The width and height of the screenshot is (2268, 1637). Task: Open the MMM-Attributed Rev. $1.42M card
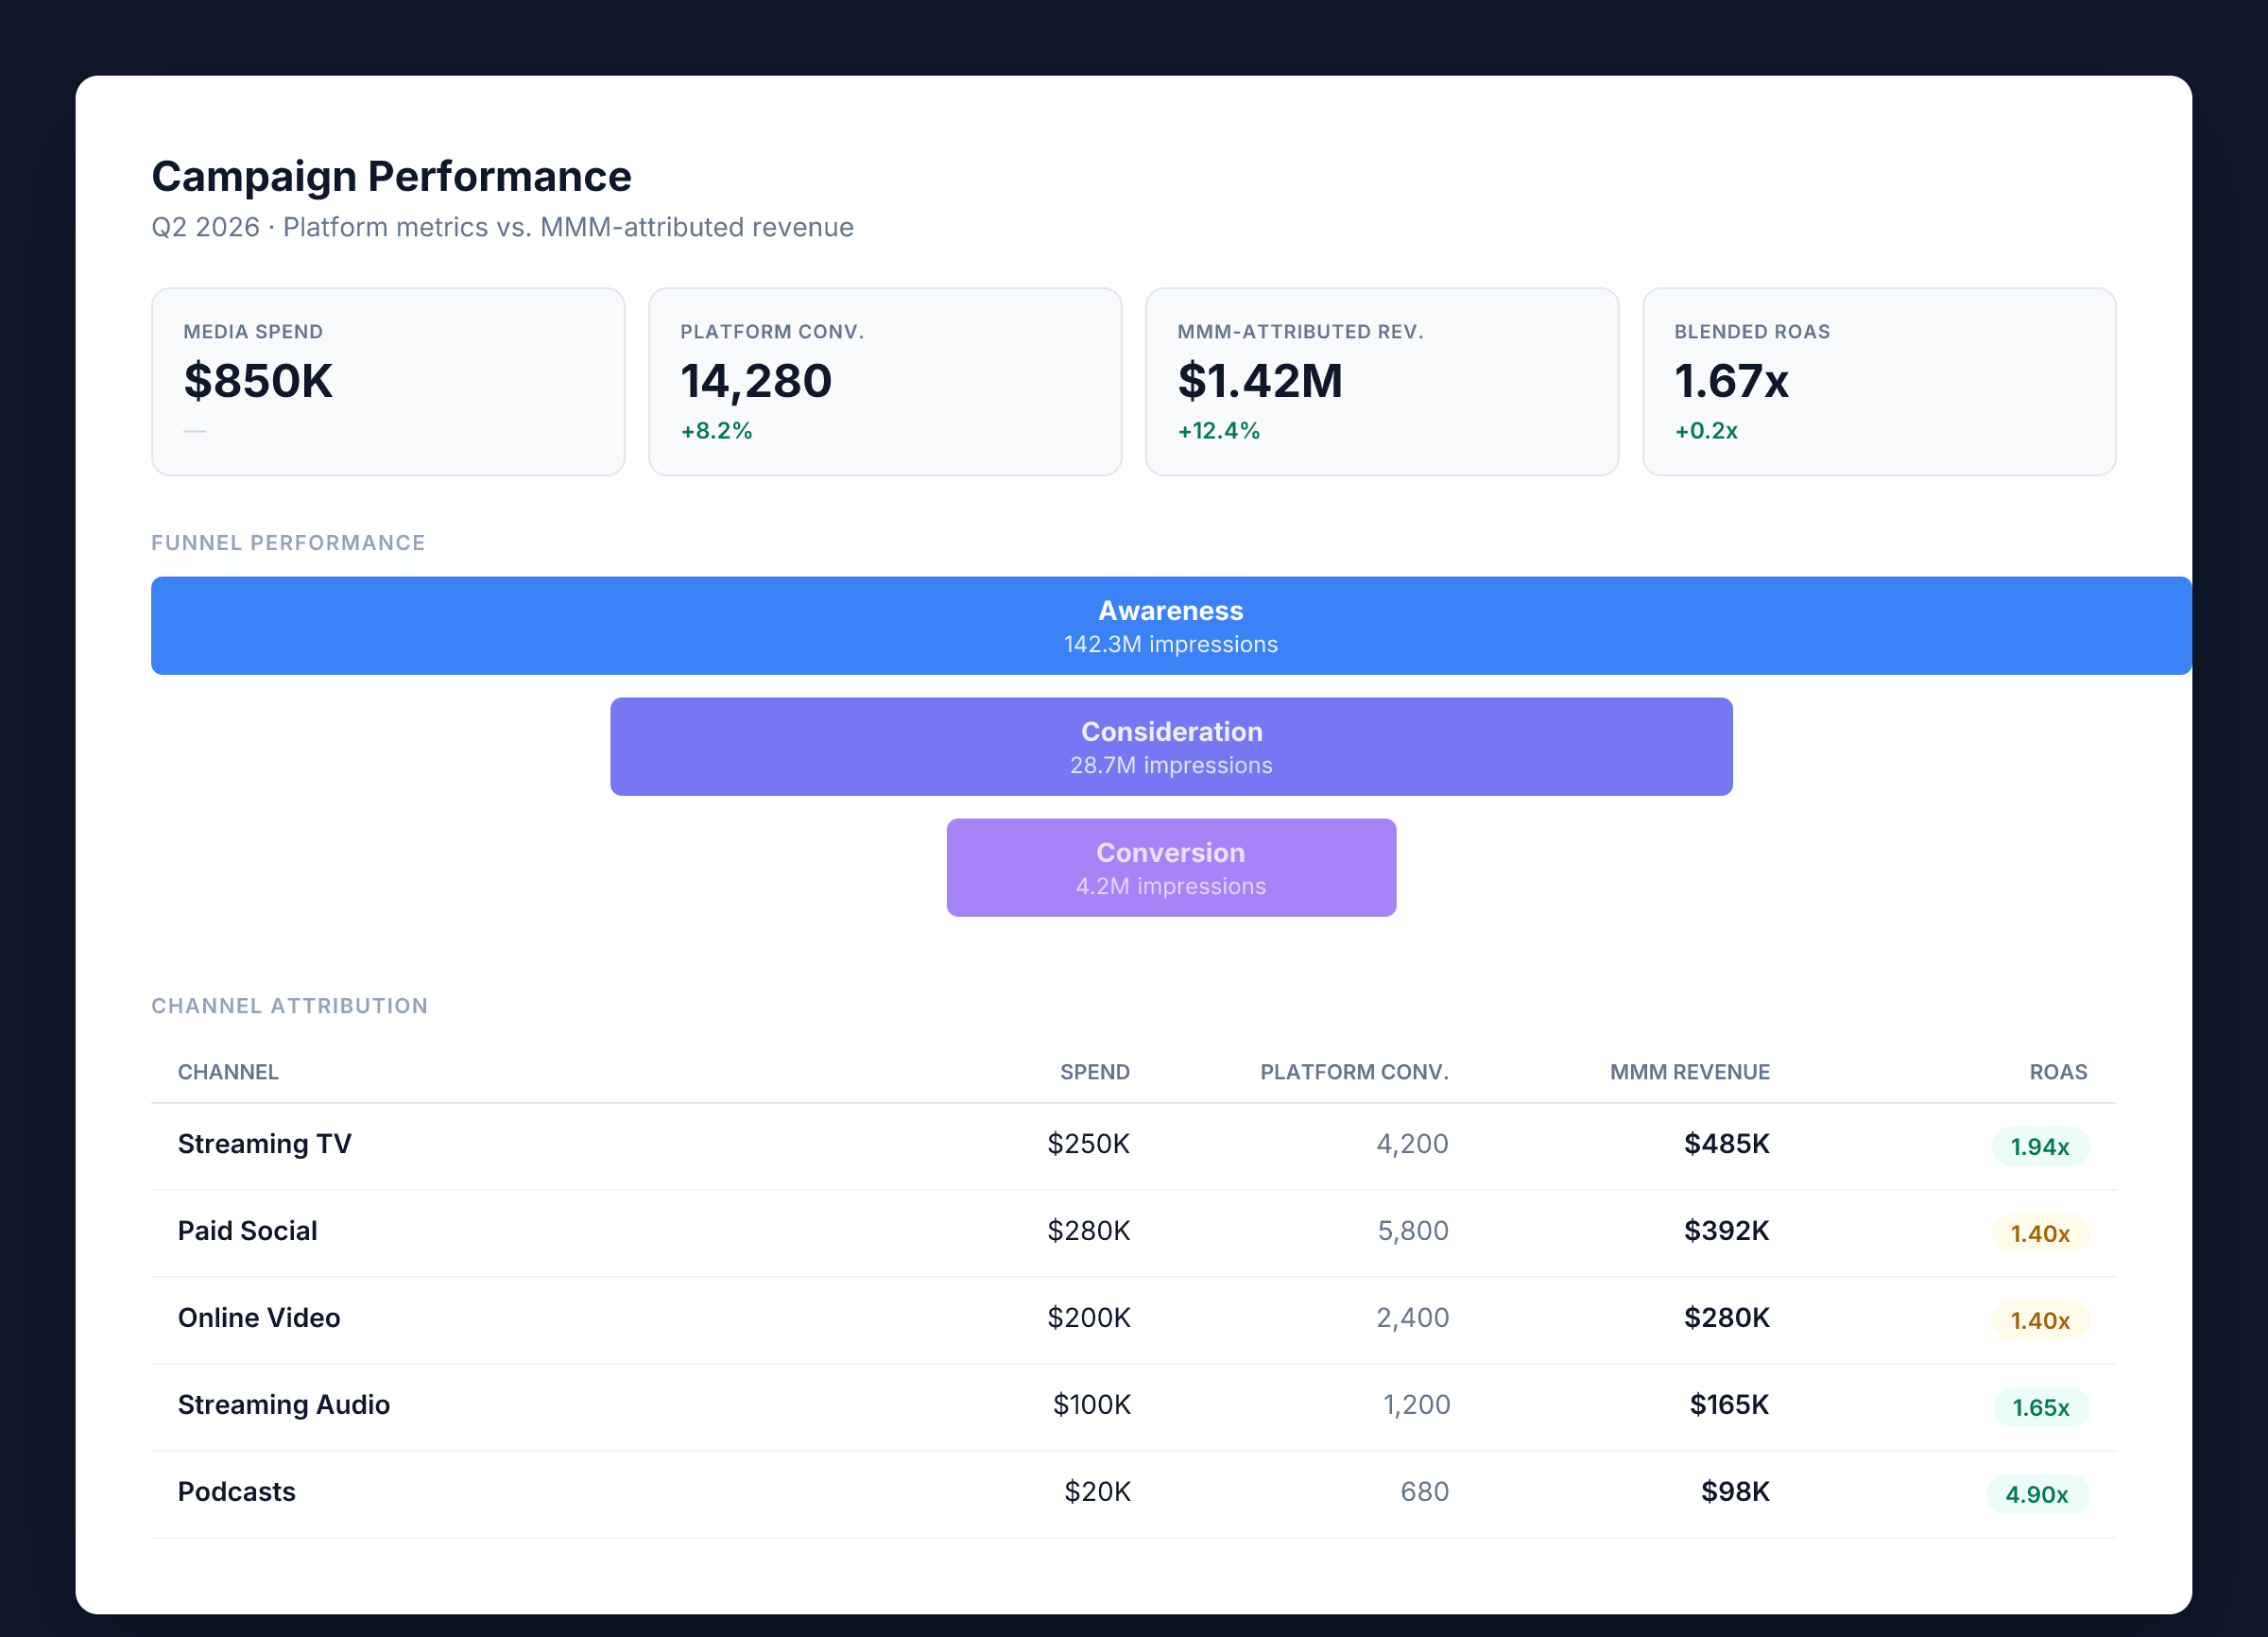coord(1381,381)
